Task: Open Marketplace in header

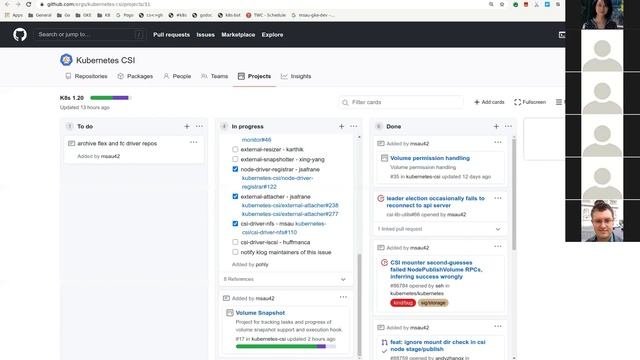Action: 238,35
